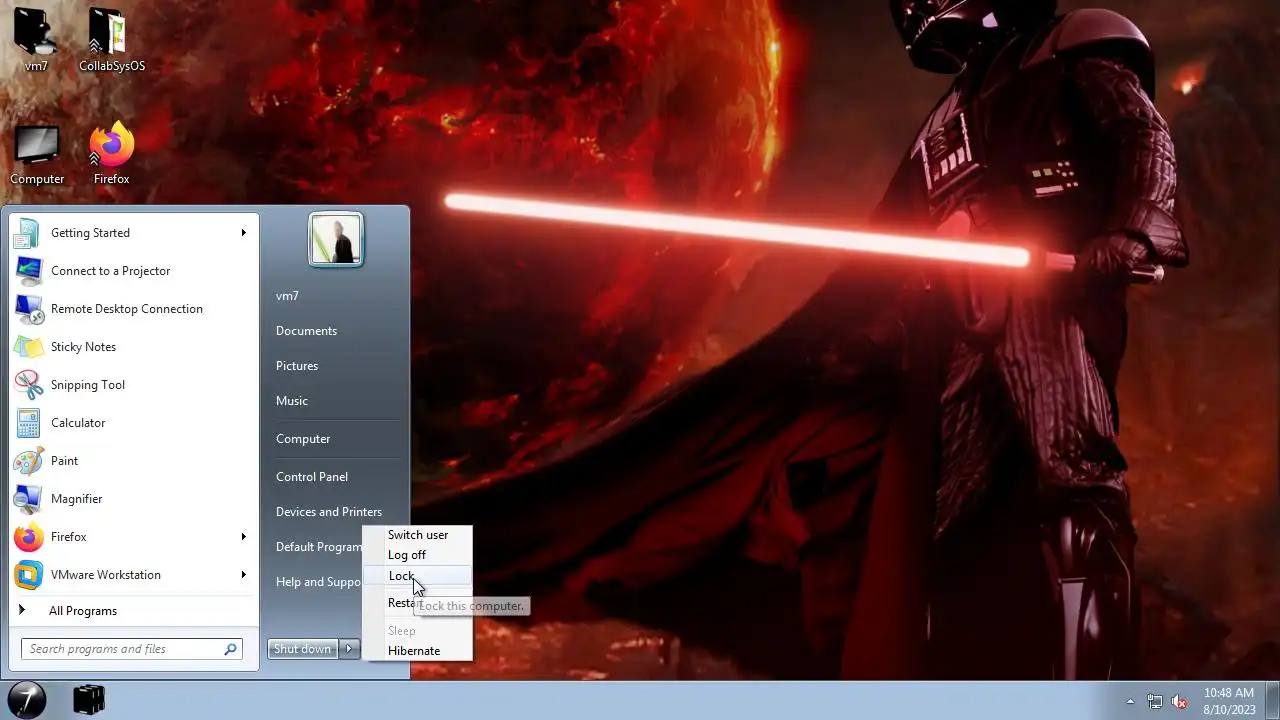The width and height of the screenshot is (1280, 720).
Task: Expand the VMware Workstation jump list arrow
Action: [243, 575]
